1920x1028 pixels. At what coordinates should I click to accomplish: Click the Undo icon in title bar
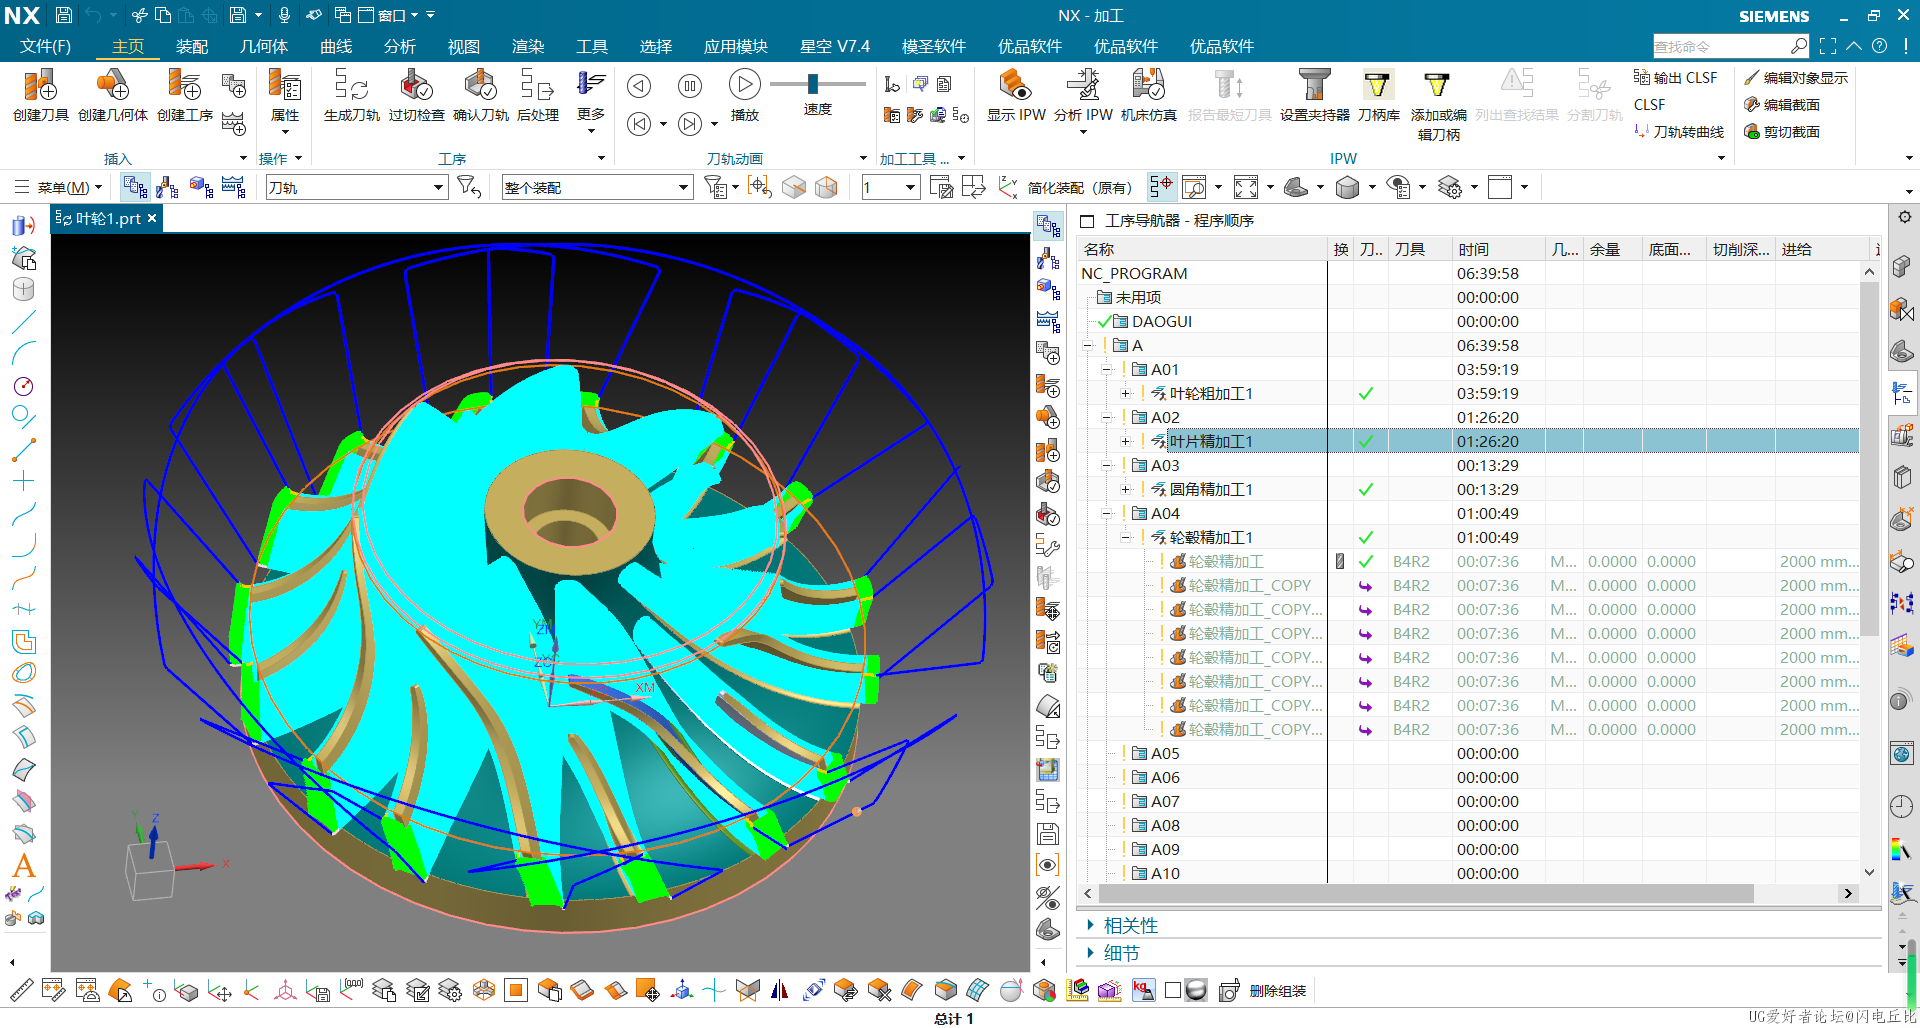(93, 15)
